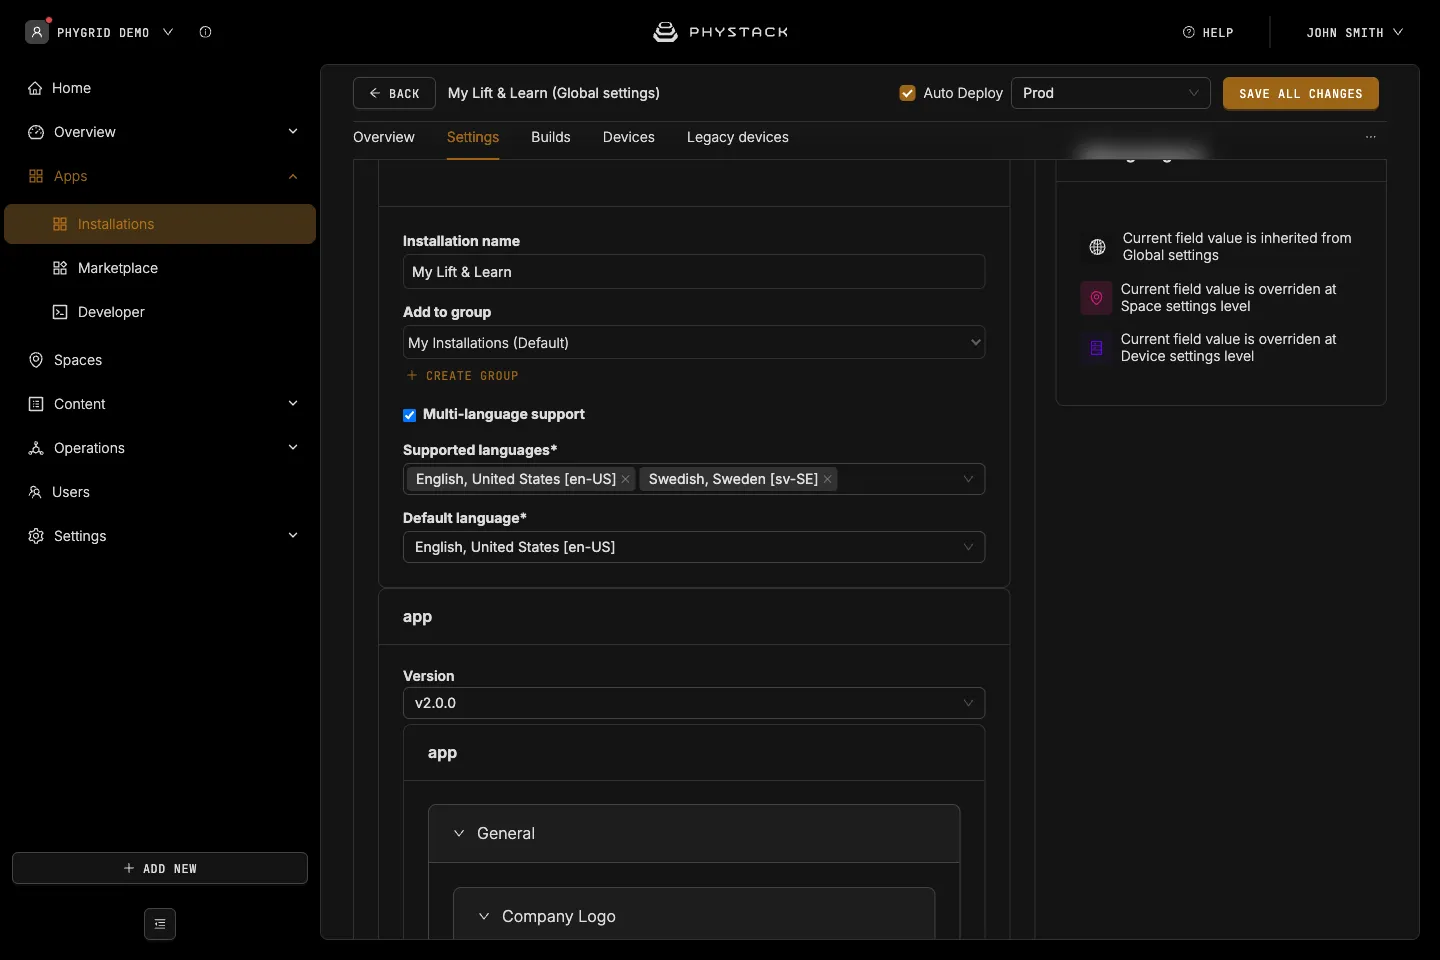The image size is (1440, 960).
Task: Switch to the Overview tab
Action: click(x=384, y=137)
